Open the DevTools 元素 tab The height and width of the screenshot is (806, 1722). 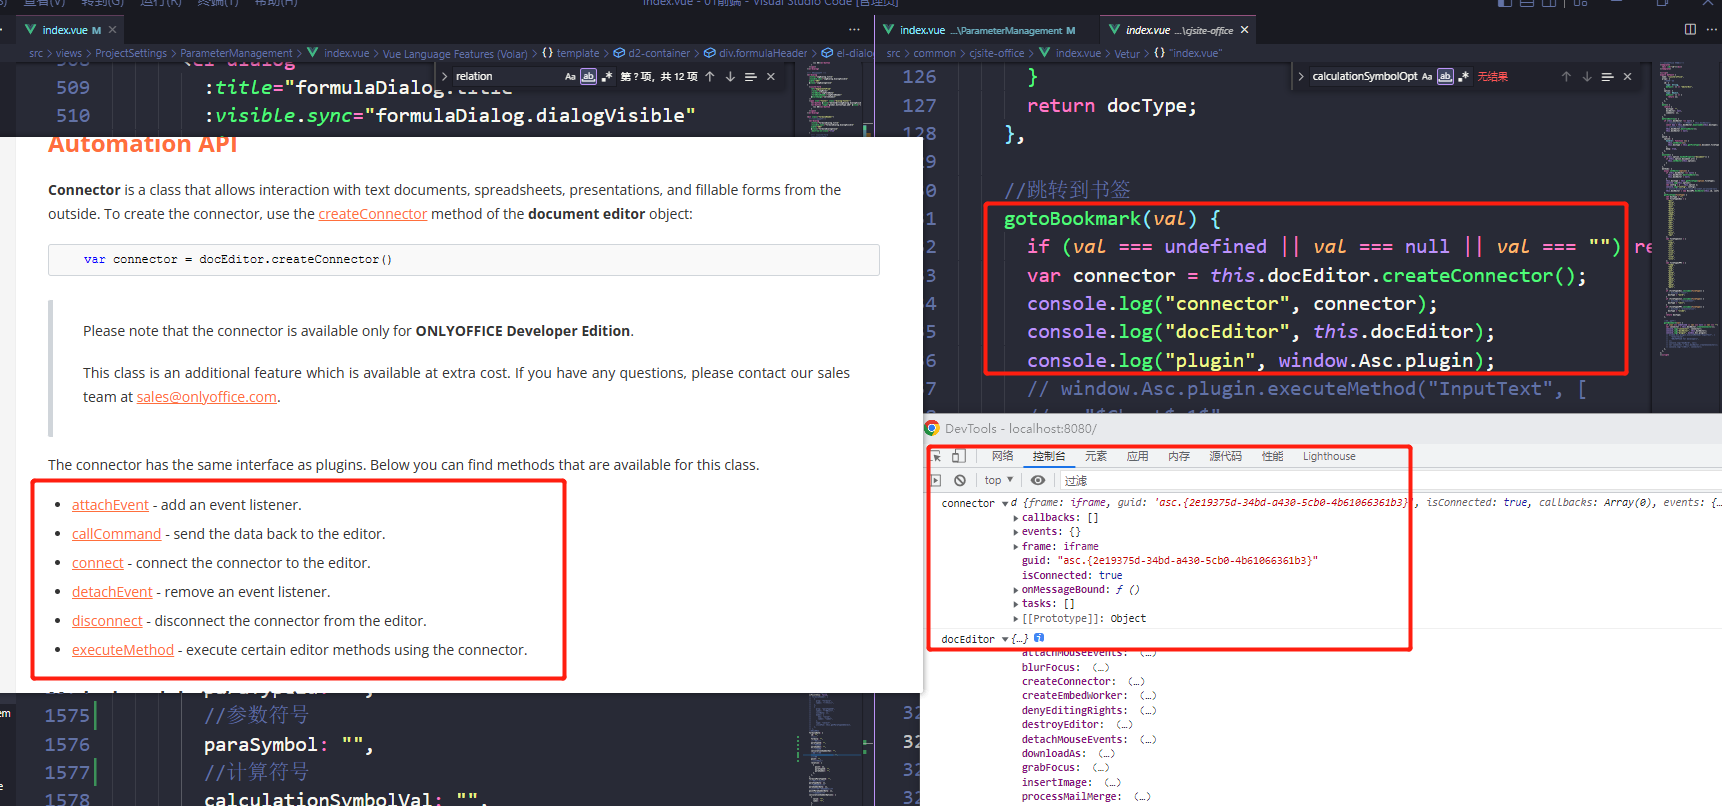[x=1096, y=456]
